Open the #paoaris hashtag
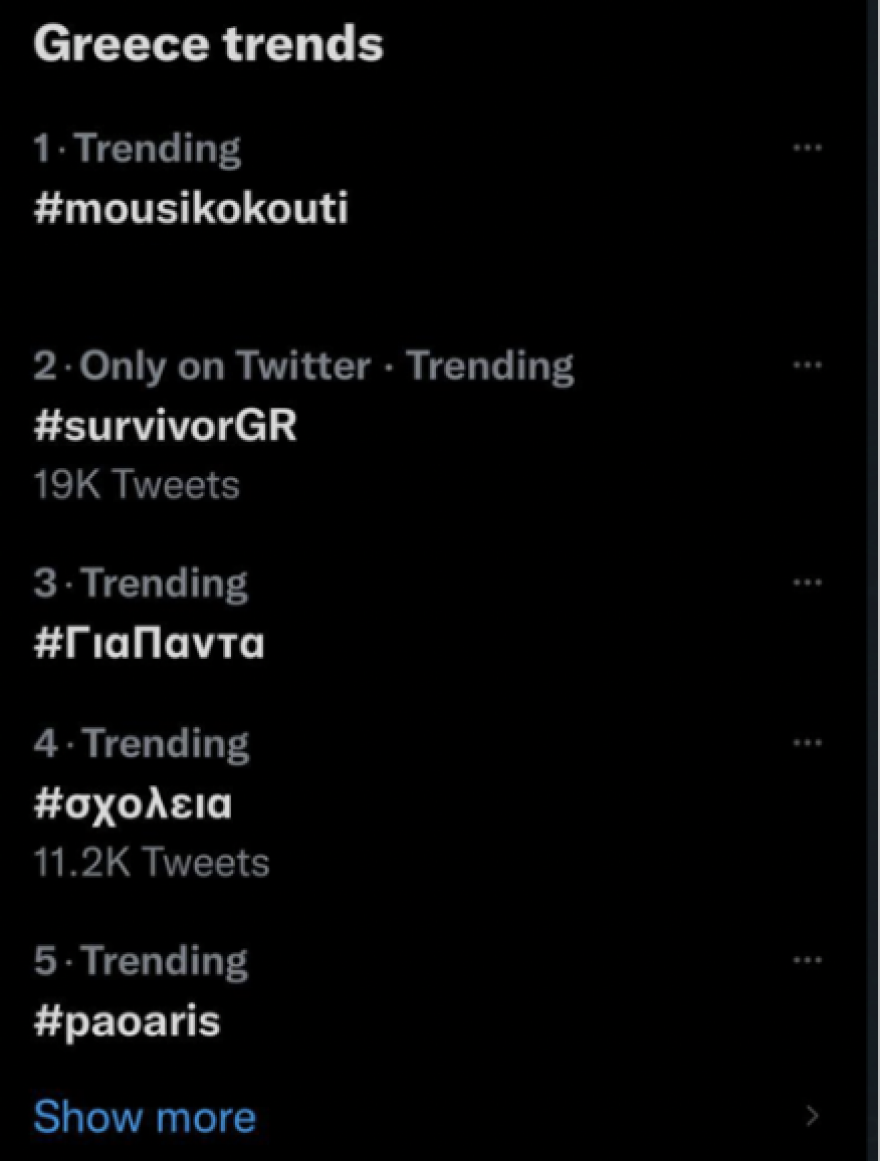 click(128, 1022)
